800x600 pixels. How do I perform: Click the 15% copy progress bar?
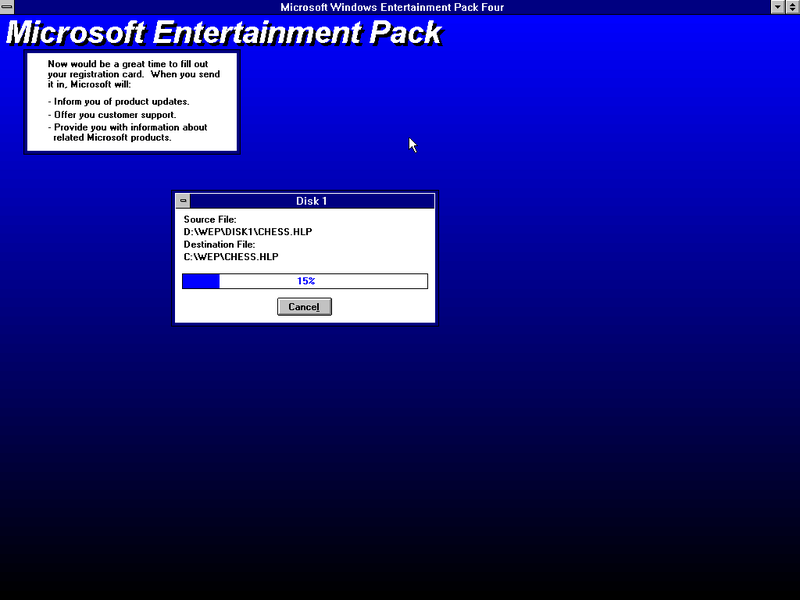(305, 281)
